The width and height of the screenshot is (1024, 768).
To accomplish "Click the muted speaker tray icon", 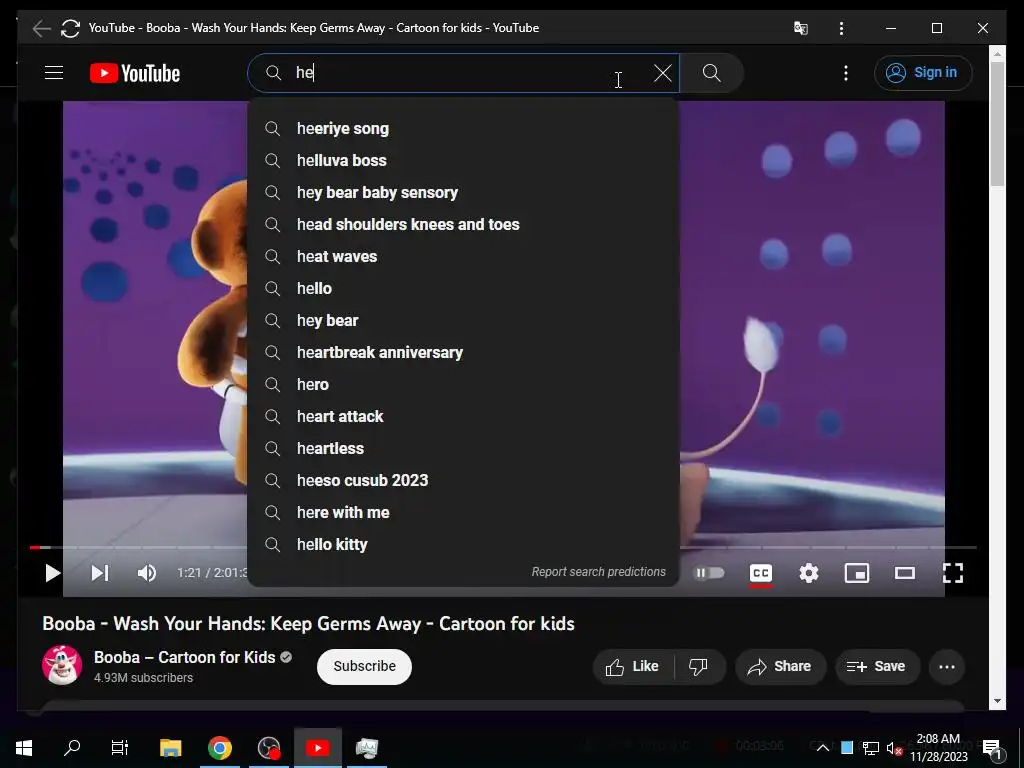I will pyautogui.click(x=894, y=748).
